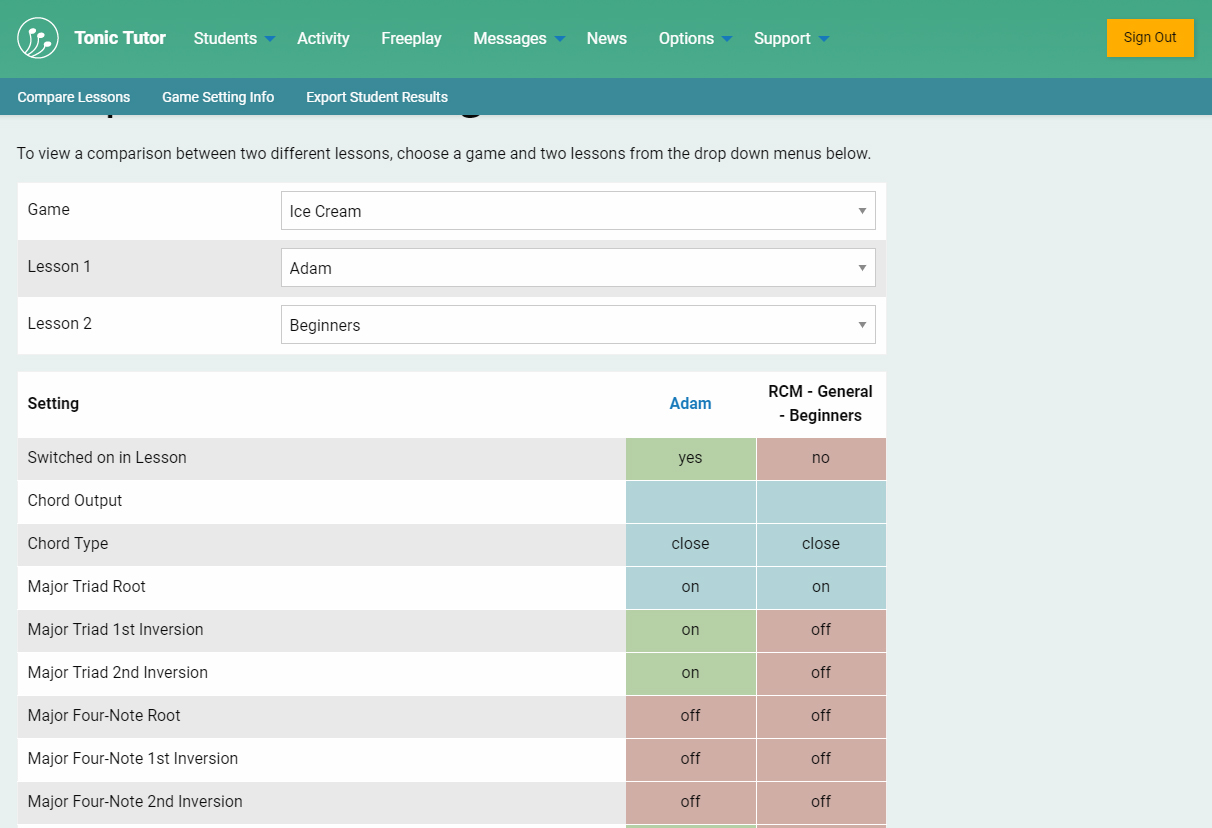Open the Students dropdown menu
Image resolution: width=1212 pixels, height=828 pixels.
[x=233, y=39]
